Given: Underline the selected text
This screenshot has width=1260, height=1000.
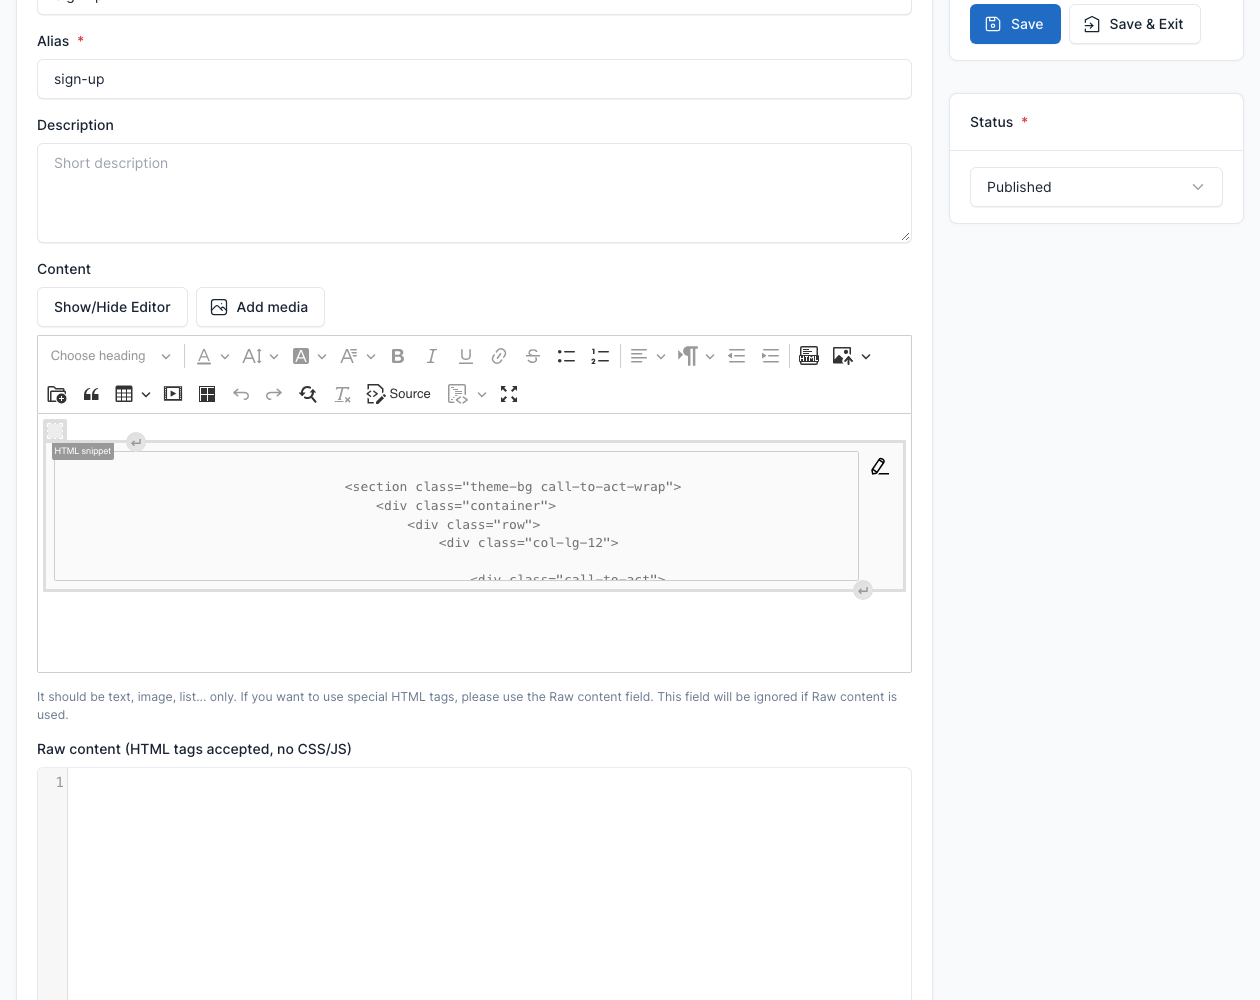Looking at the screenshot, I should tap(466, 356).
